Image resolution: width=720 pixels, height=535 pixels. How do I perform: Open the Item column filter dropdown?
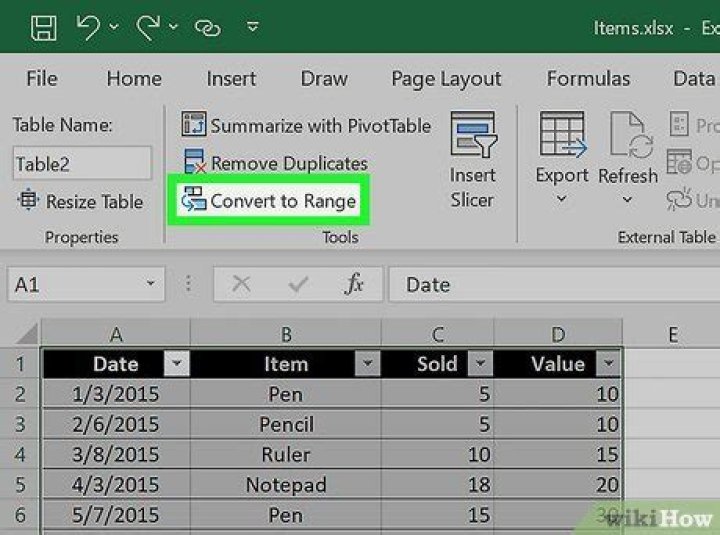click(367, 364)
